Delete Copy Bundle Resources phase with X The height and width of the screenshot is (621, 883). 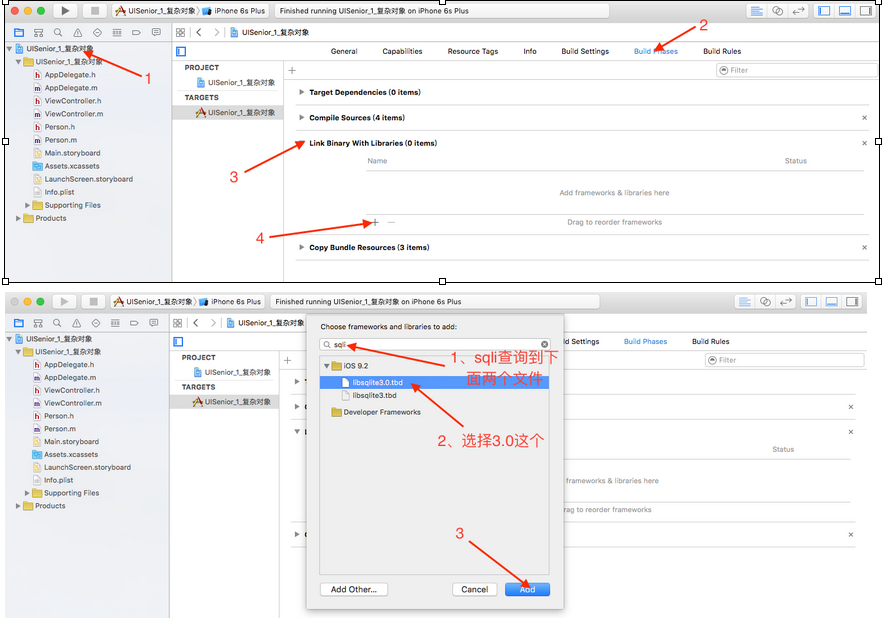pos(864,247)
